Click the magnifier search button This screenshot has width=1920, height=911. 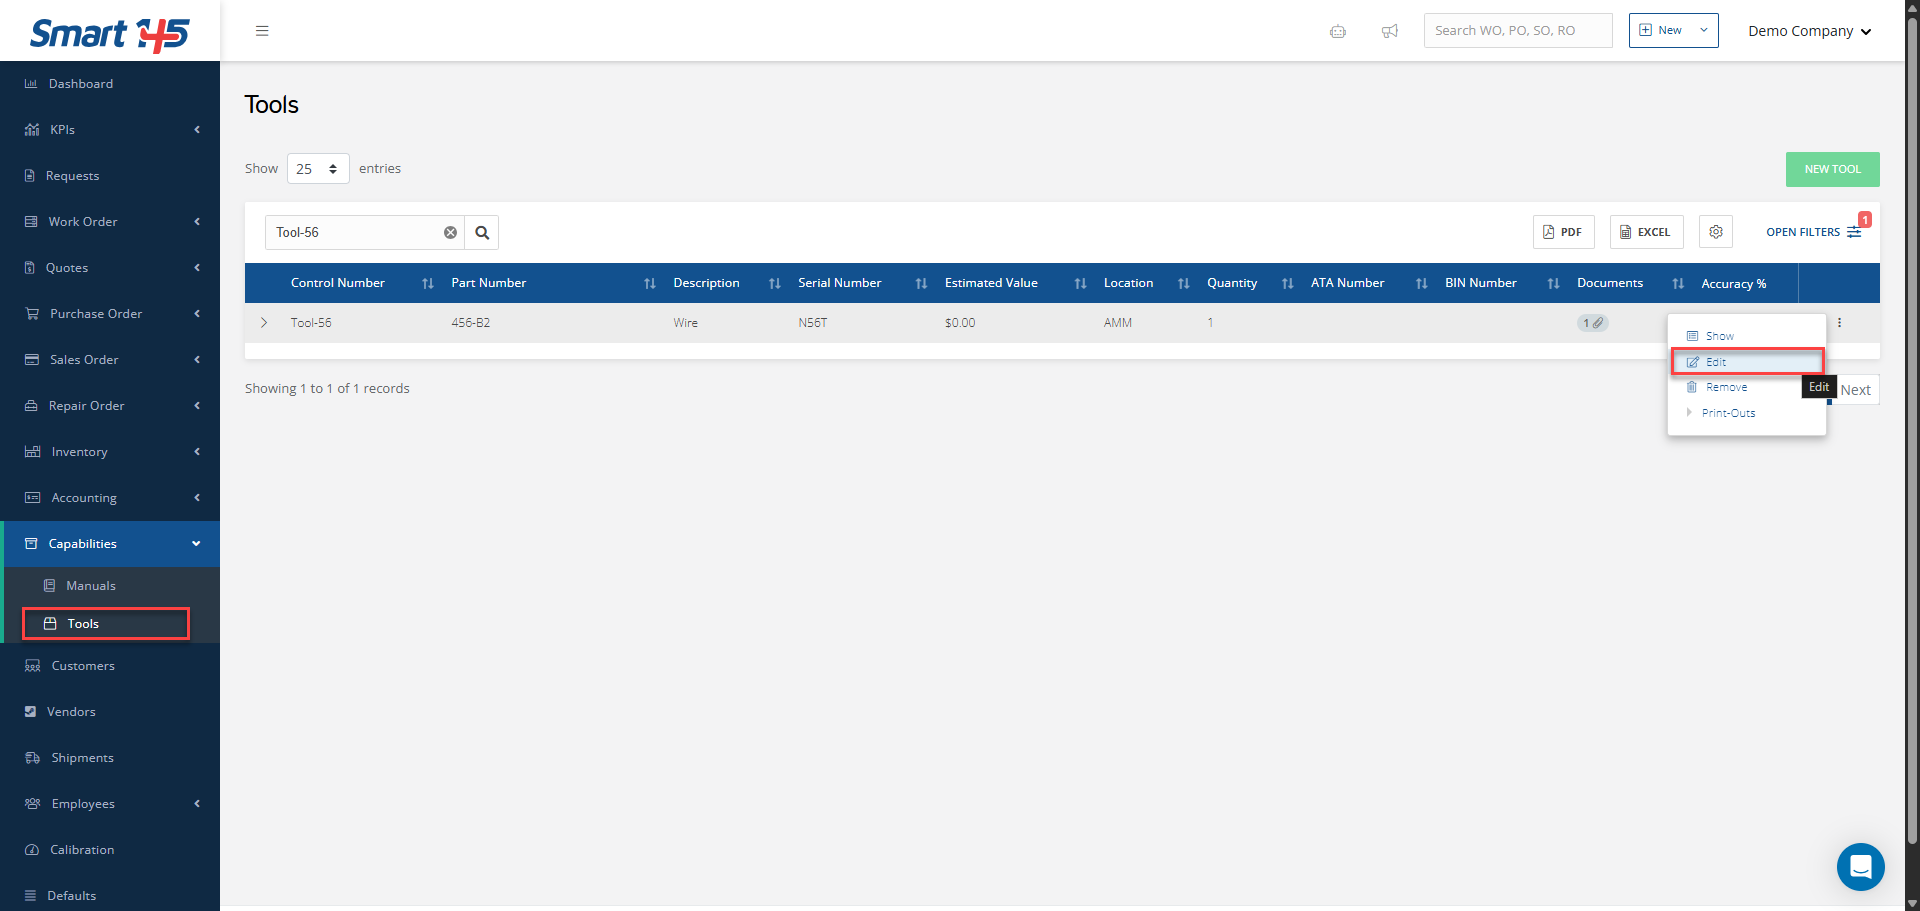tap(482, 233)
